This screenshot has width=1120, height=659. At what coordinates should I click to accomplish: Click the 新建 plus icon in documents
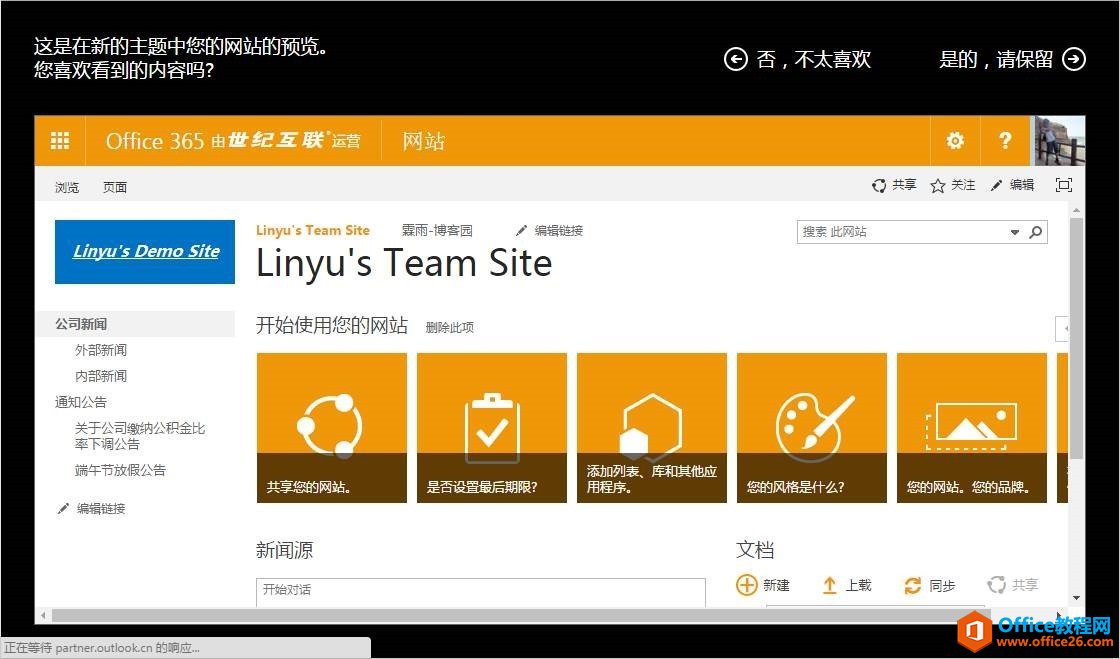746,585
